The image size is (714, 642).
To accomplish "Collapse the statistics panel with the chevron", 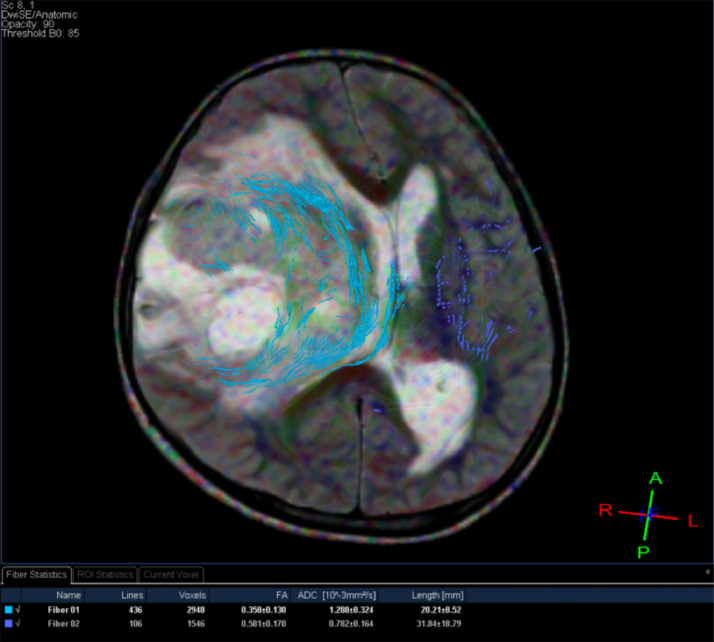I will 707,573.
